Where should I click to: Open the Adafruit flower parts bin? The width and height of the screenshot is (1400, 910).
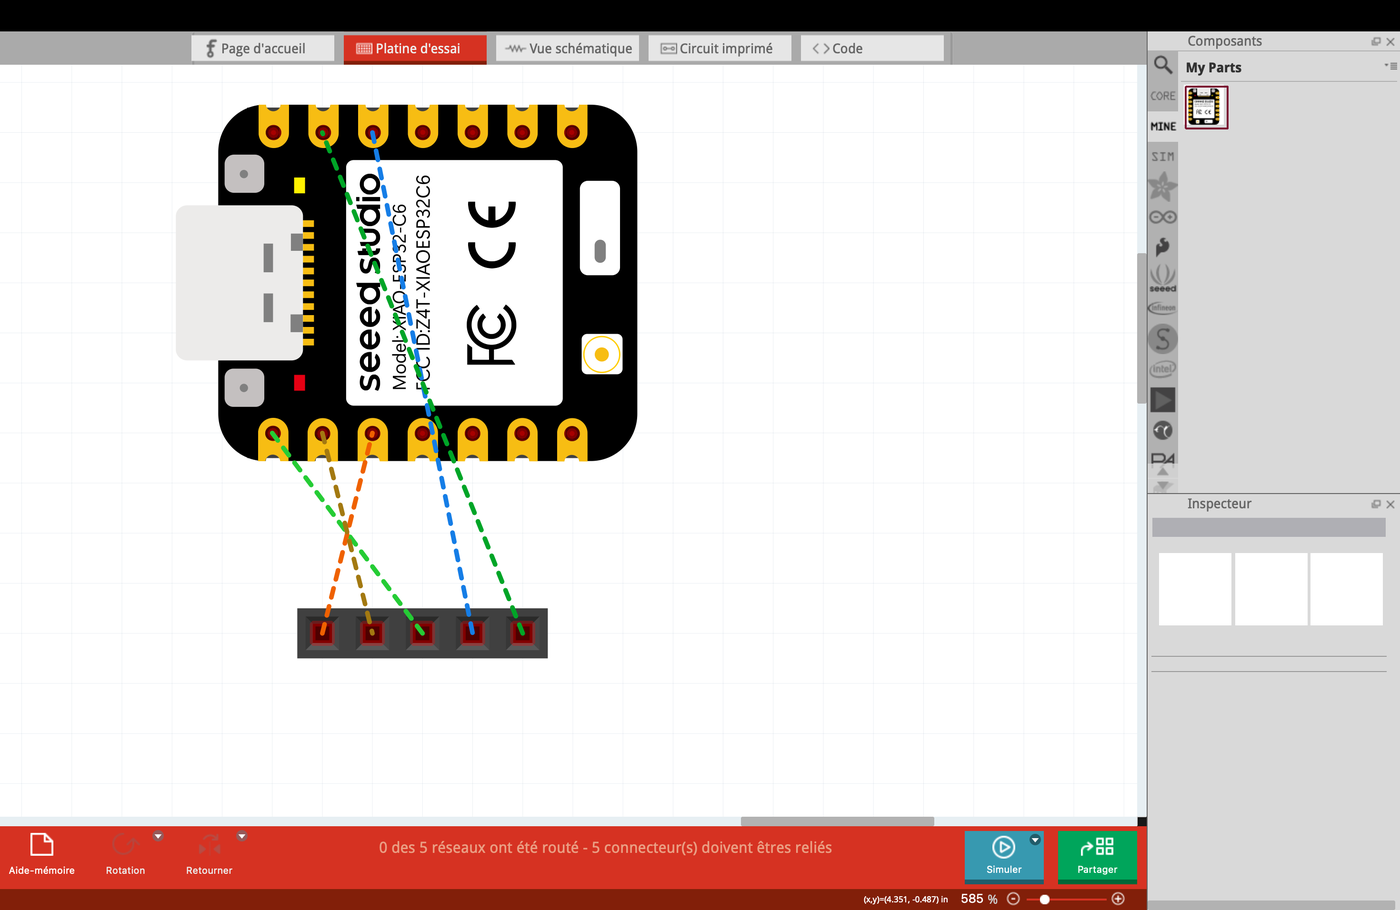(1163, 187)
